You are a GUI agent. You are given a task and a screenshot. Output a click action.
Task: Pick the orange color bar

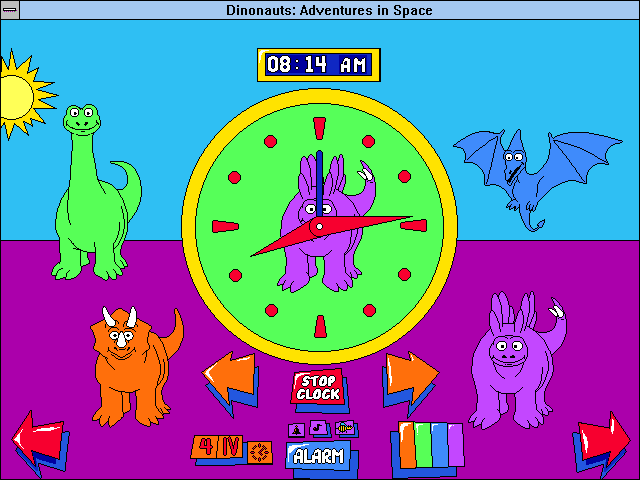(x=408, y=445)
